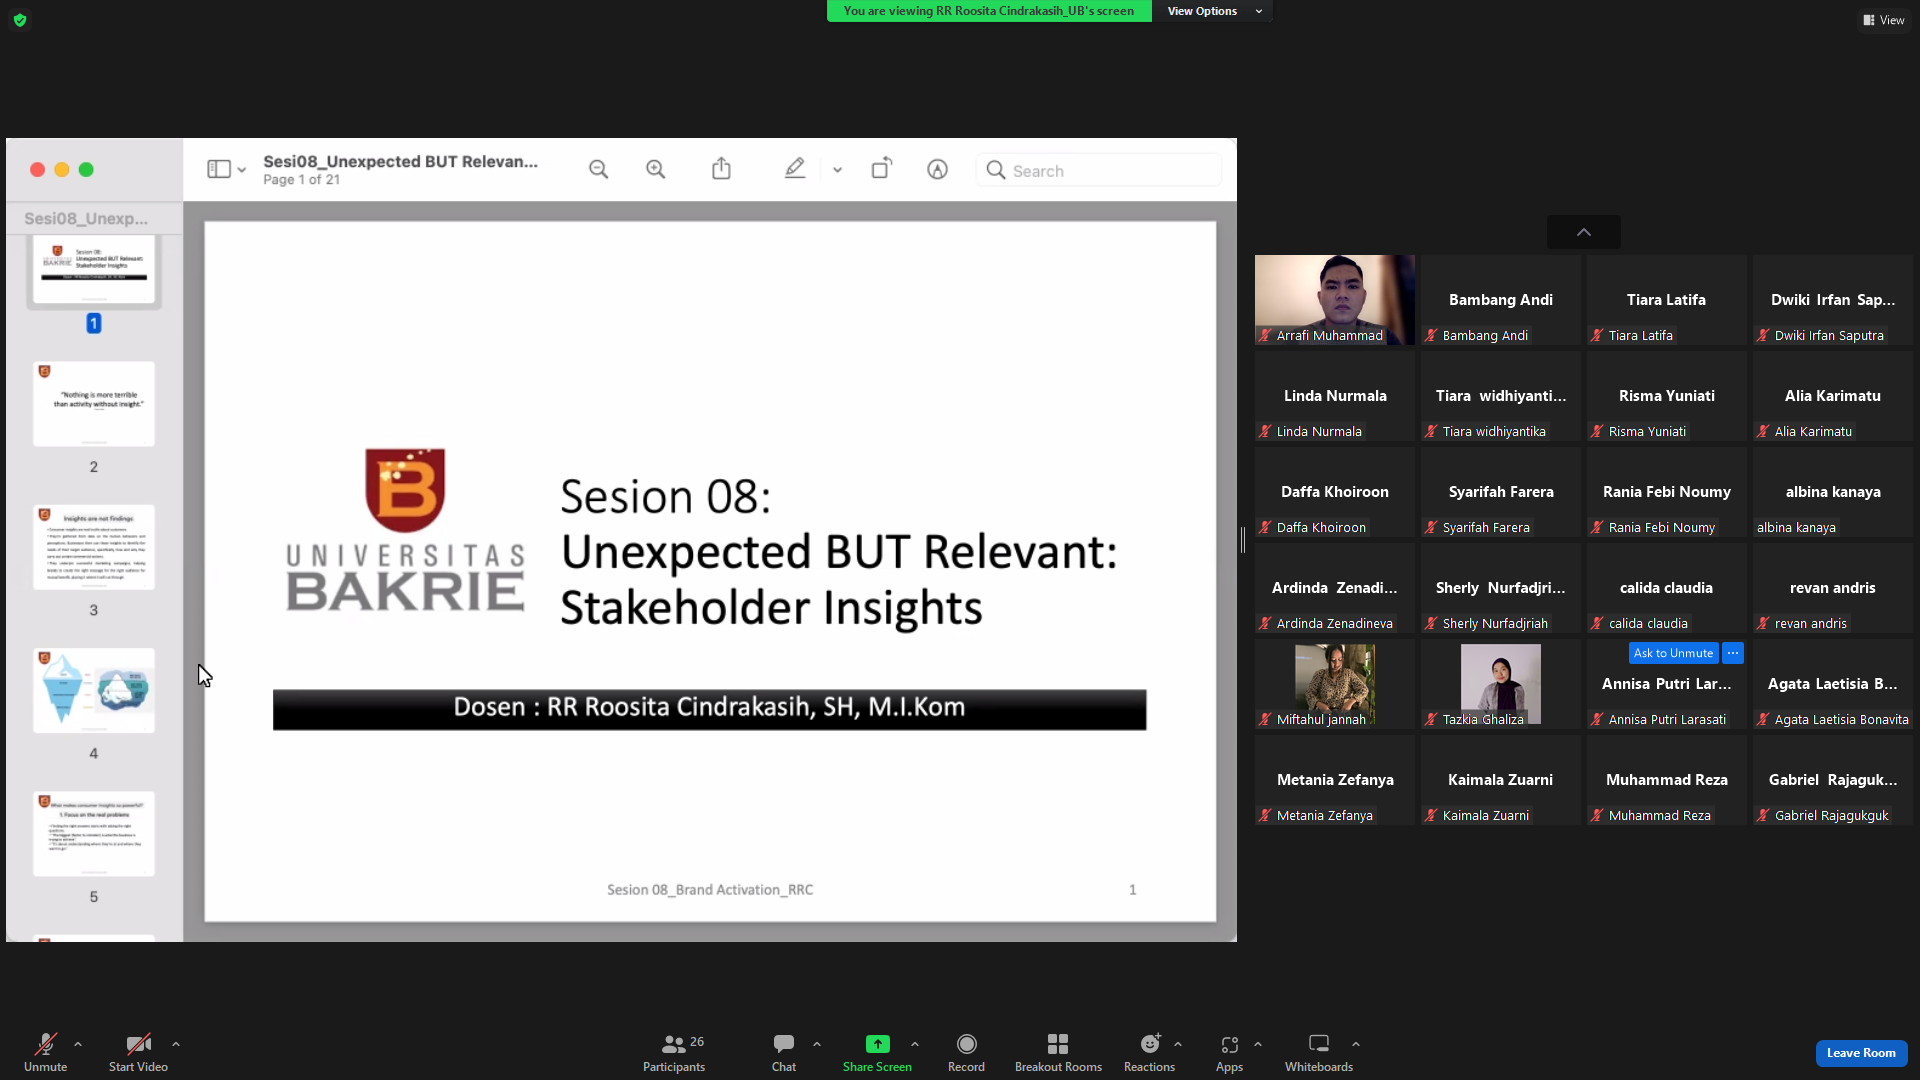Click the Sesi08_Unexp... sidebar document title
This screenshot has width=1920, height=1080.
tap(86, 218)
